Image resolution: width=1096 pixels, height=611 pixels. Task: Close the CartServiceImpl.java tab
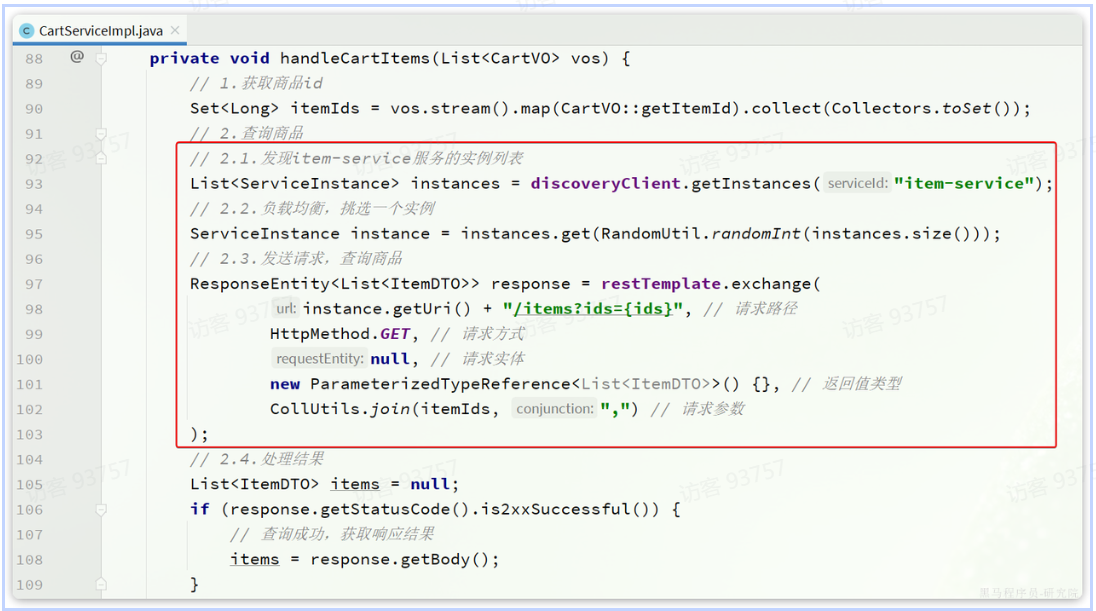point(175,30)
